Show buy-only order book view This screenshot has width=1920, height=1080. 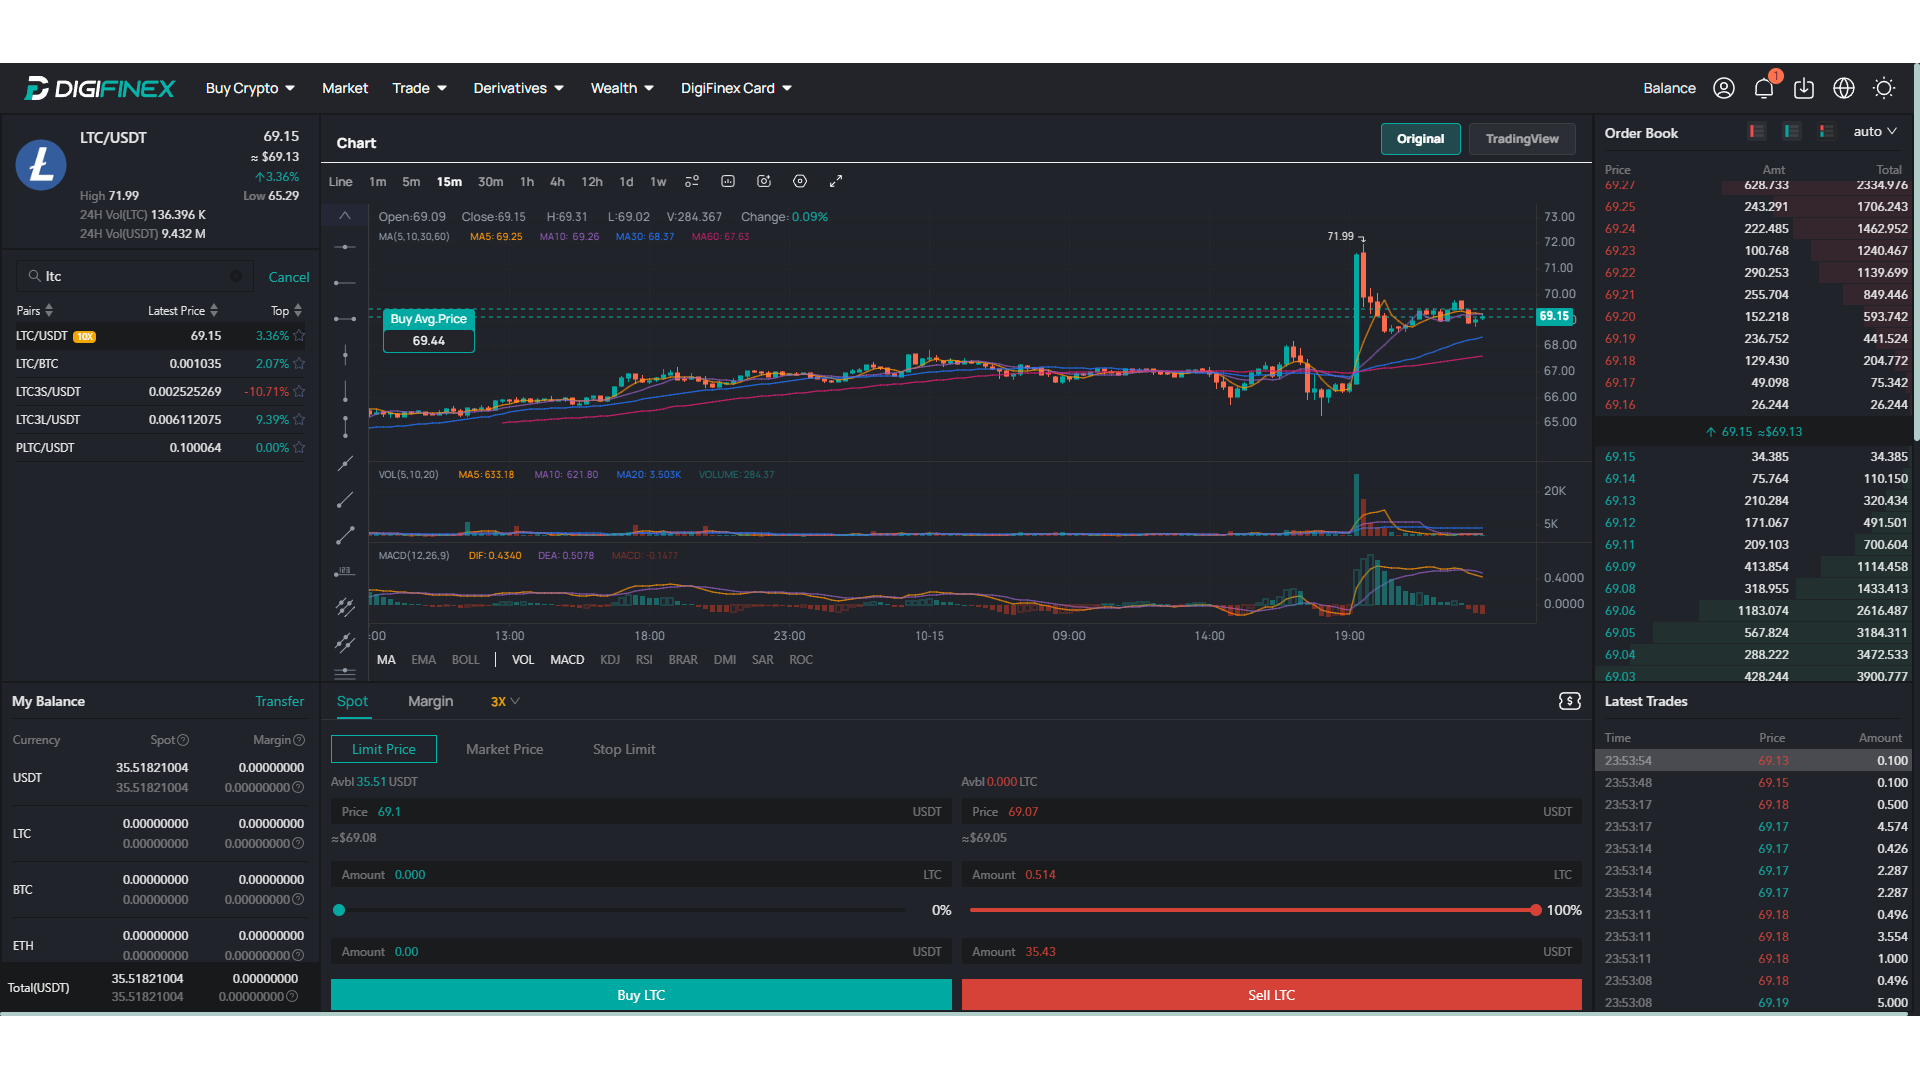1792,131
